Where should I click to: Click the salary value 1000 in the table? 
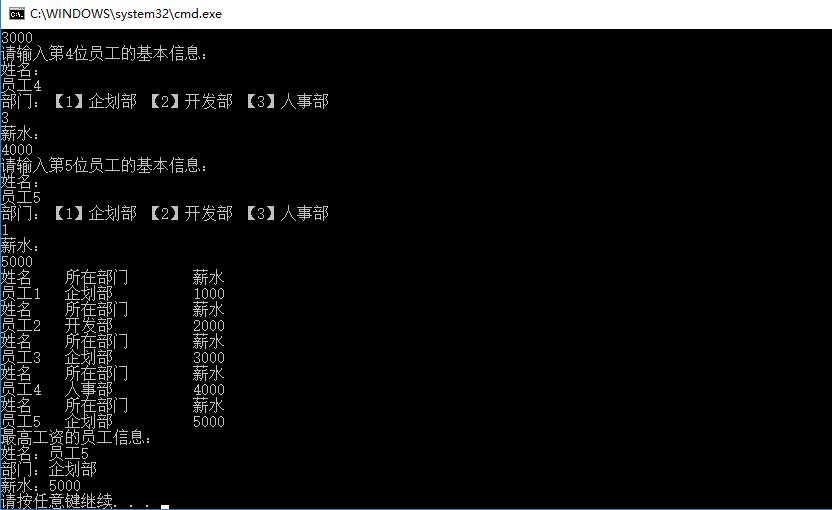tap(209, 293)
